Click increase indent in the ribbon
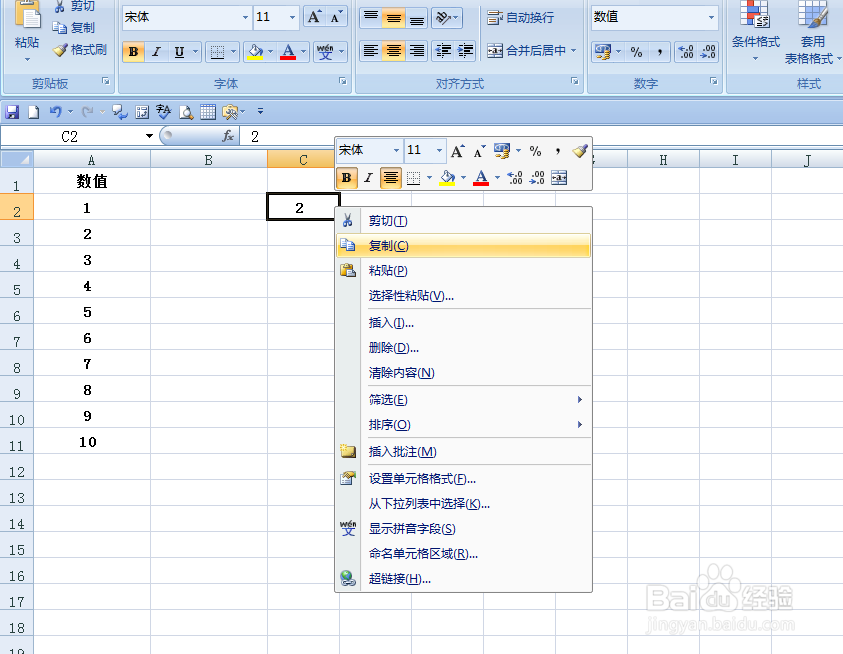 point(466,51)
